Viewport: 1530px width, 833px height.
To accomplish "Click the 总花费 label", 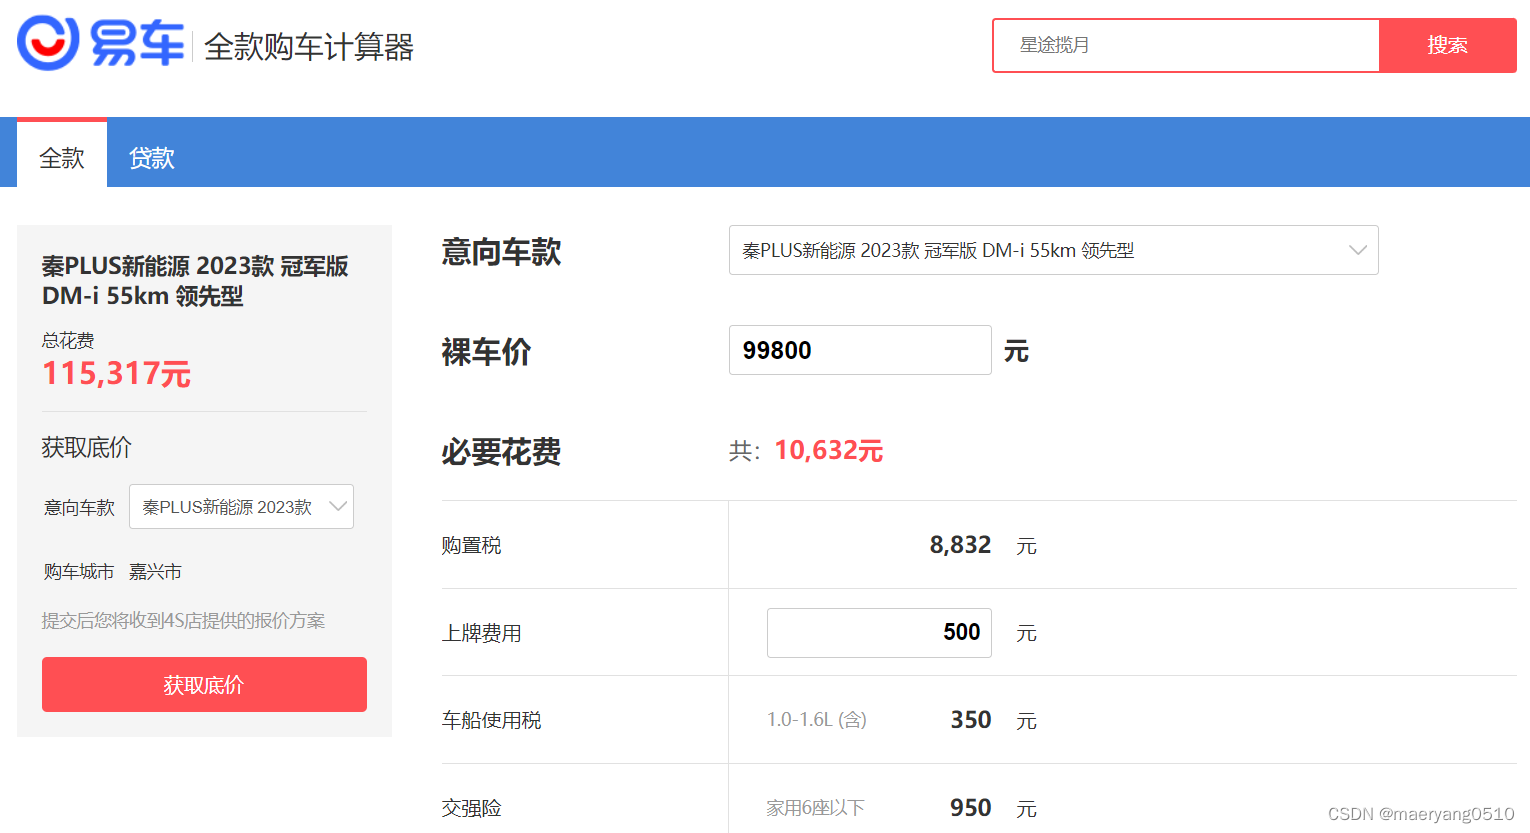I will [68, 341].
